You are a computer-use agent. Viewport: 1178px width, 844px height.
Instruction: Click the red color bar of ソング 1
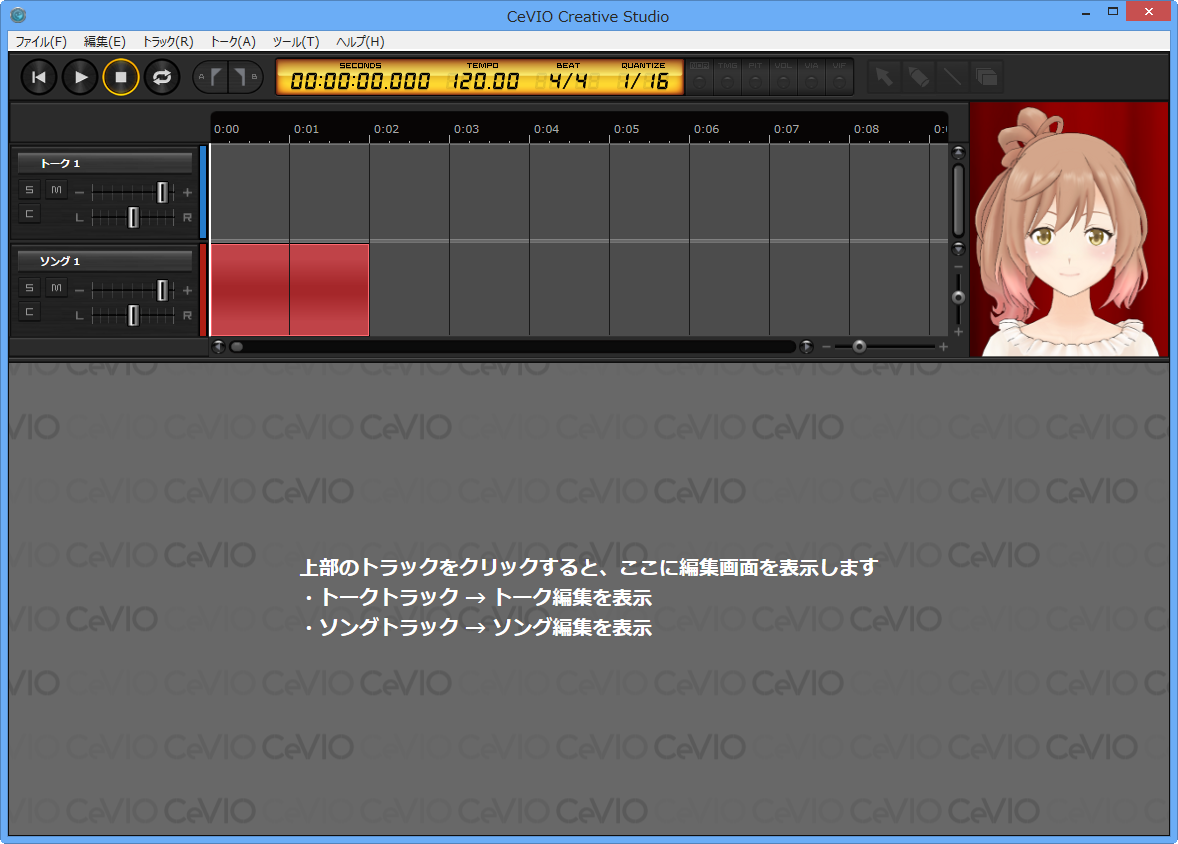click(203, 290)
